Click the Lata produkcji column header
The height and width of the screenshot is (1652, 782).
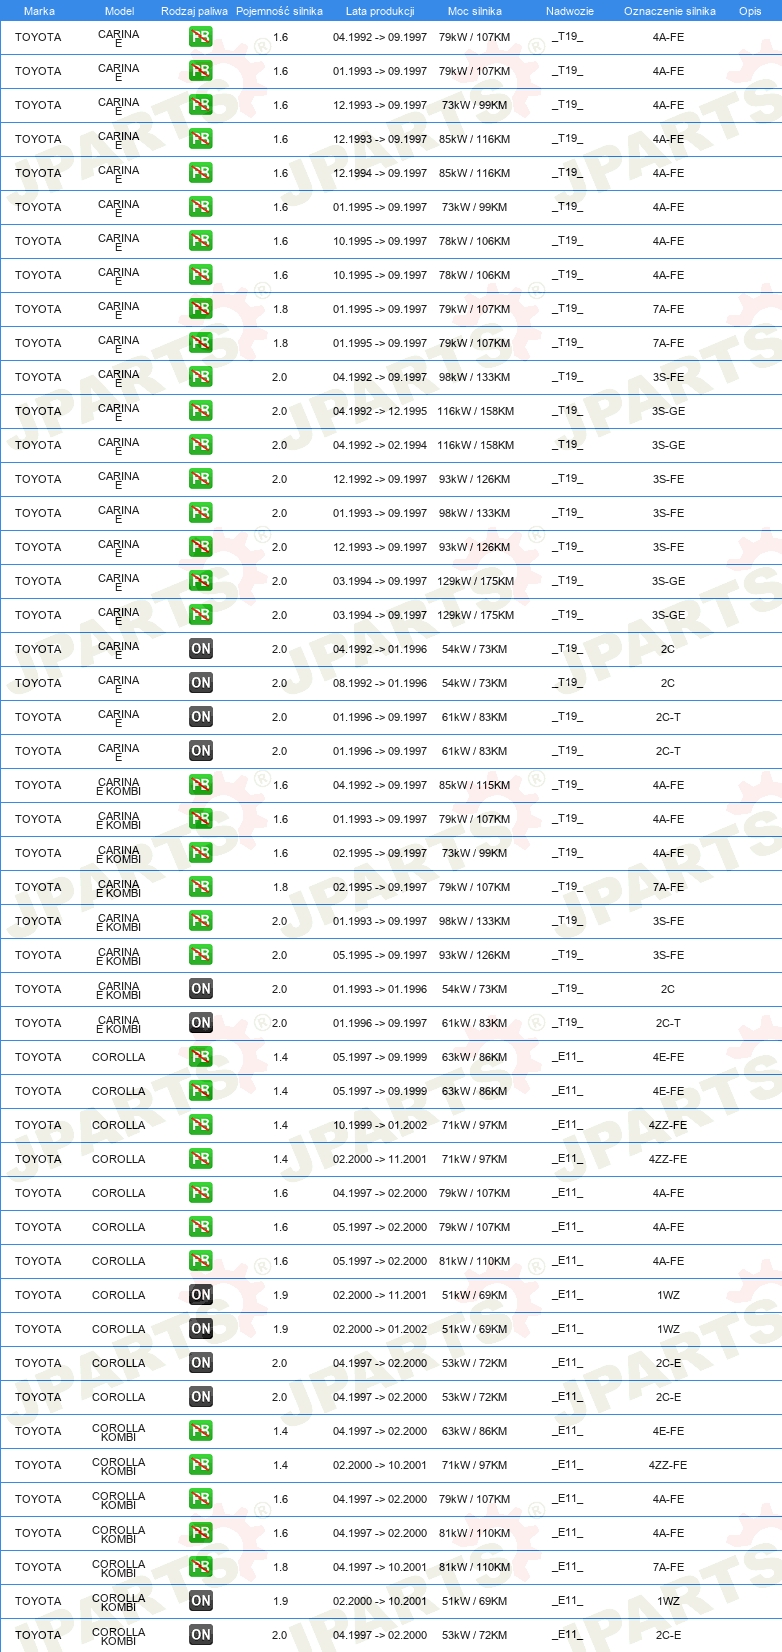click(380, 11)
